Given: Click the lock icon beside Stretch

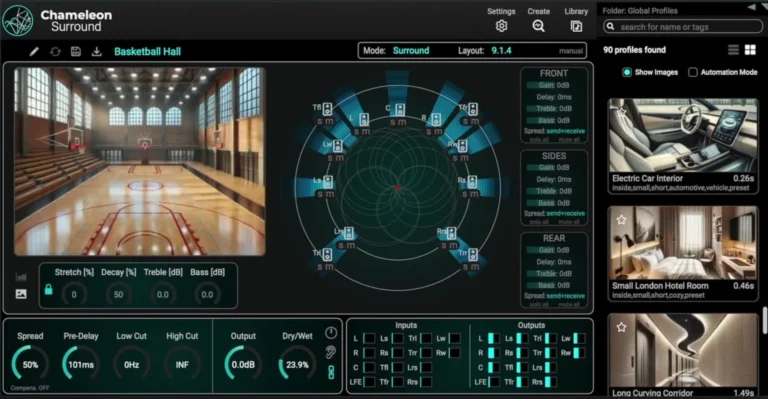Looking at the screenshot, I should [48, 289].
